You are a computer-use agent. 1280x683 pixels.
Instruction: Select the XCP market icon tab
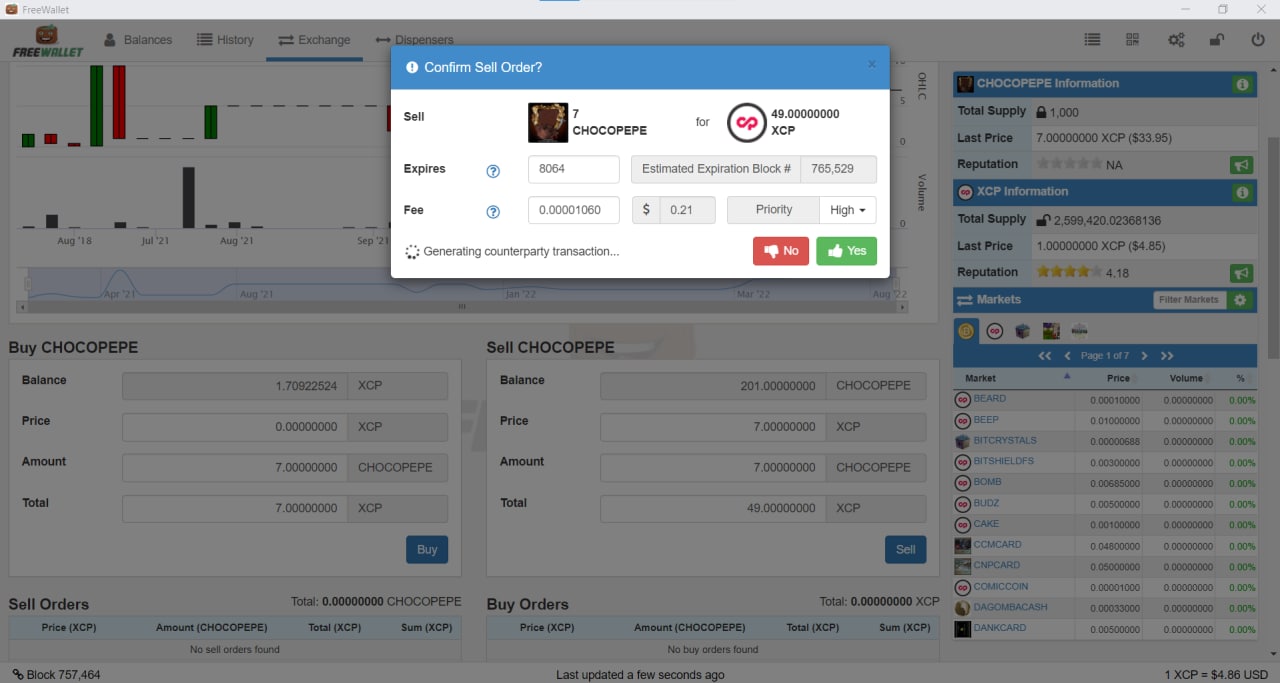tap(994, 331)
